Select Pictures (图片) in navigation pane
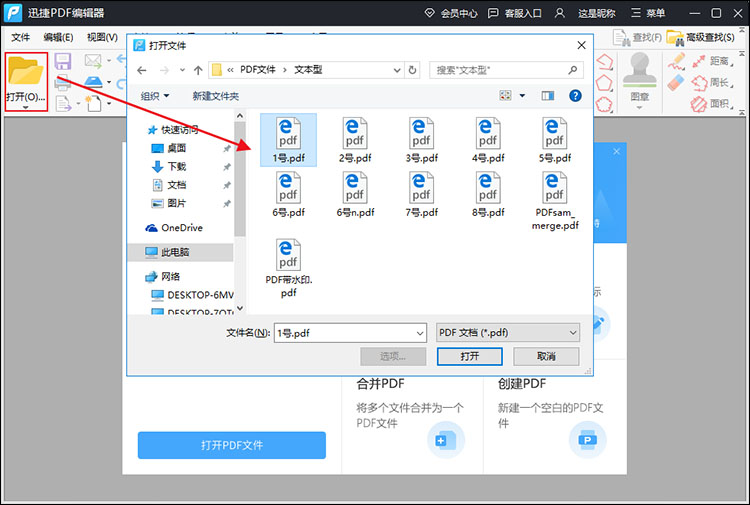The height and width of the screenshot is (505, 750). click(x=168, y=203)
